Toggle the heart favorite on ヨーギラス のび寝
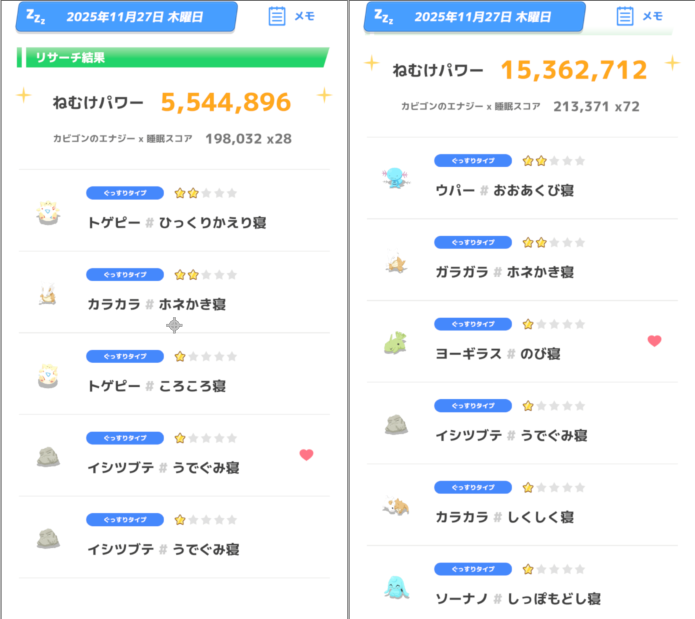This screenshot has height=619, width=695. pos(654,341)
